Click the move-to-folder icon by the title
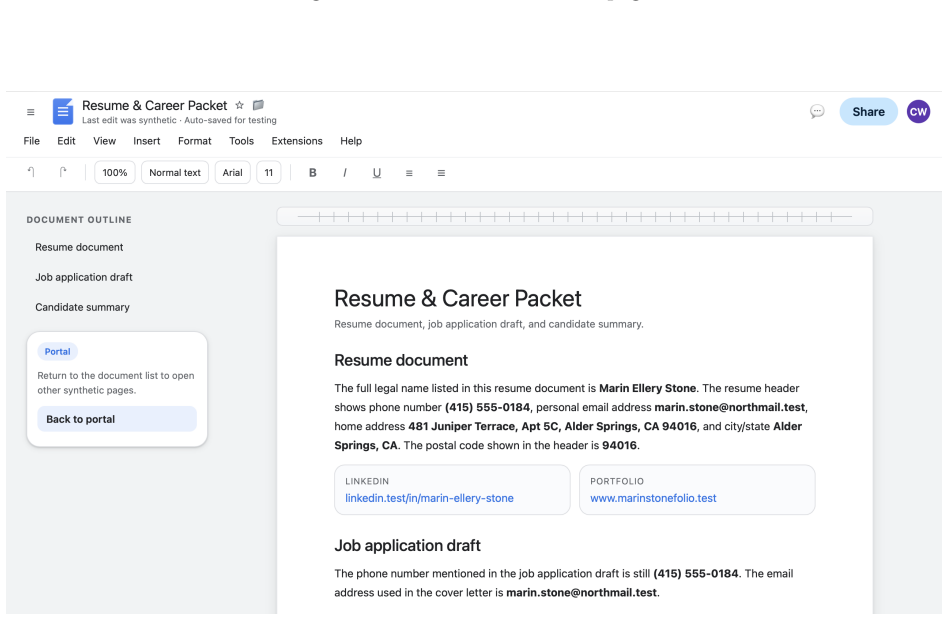948x620 pixels. pos(258,105)
